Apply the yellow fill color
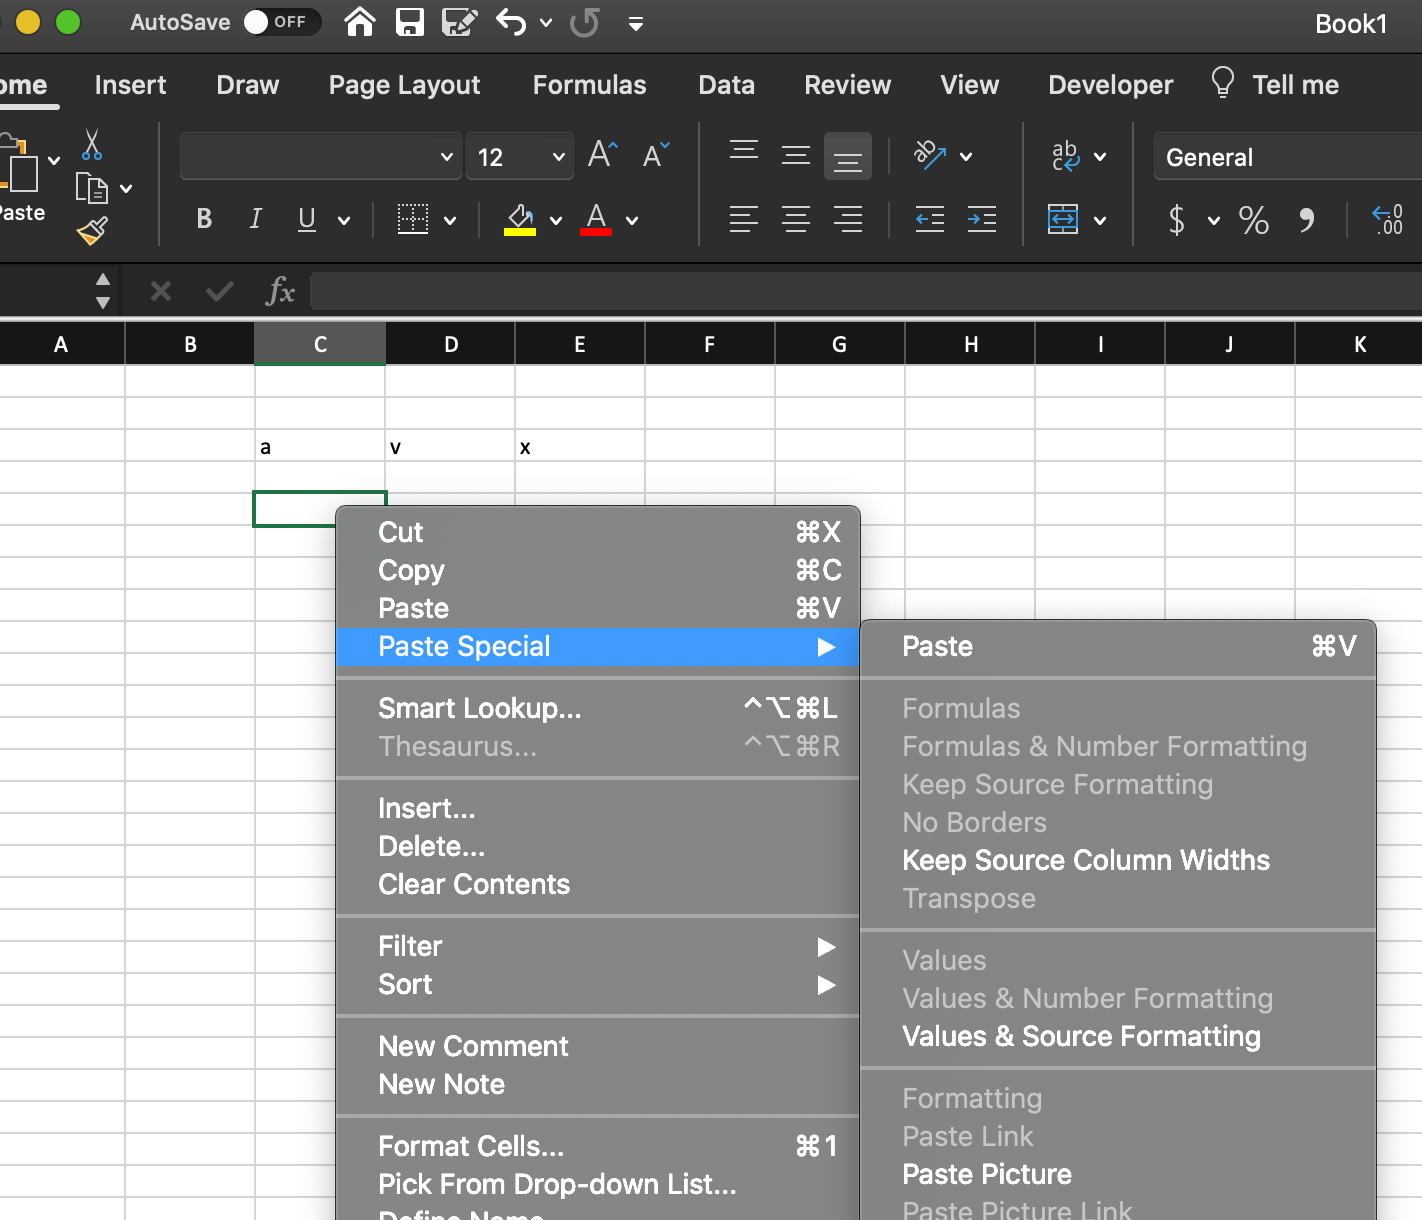 pyautogui.click(x=520, y=219)
